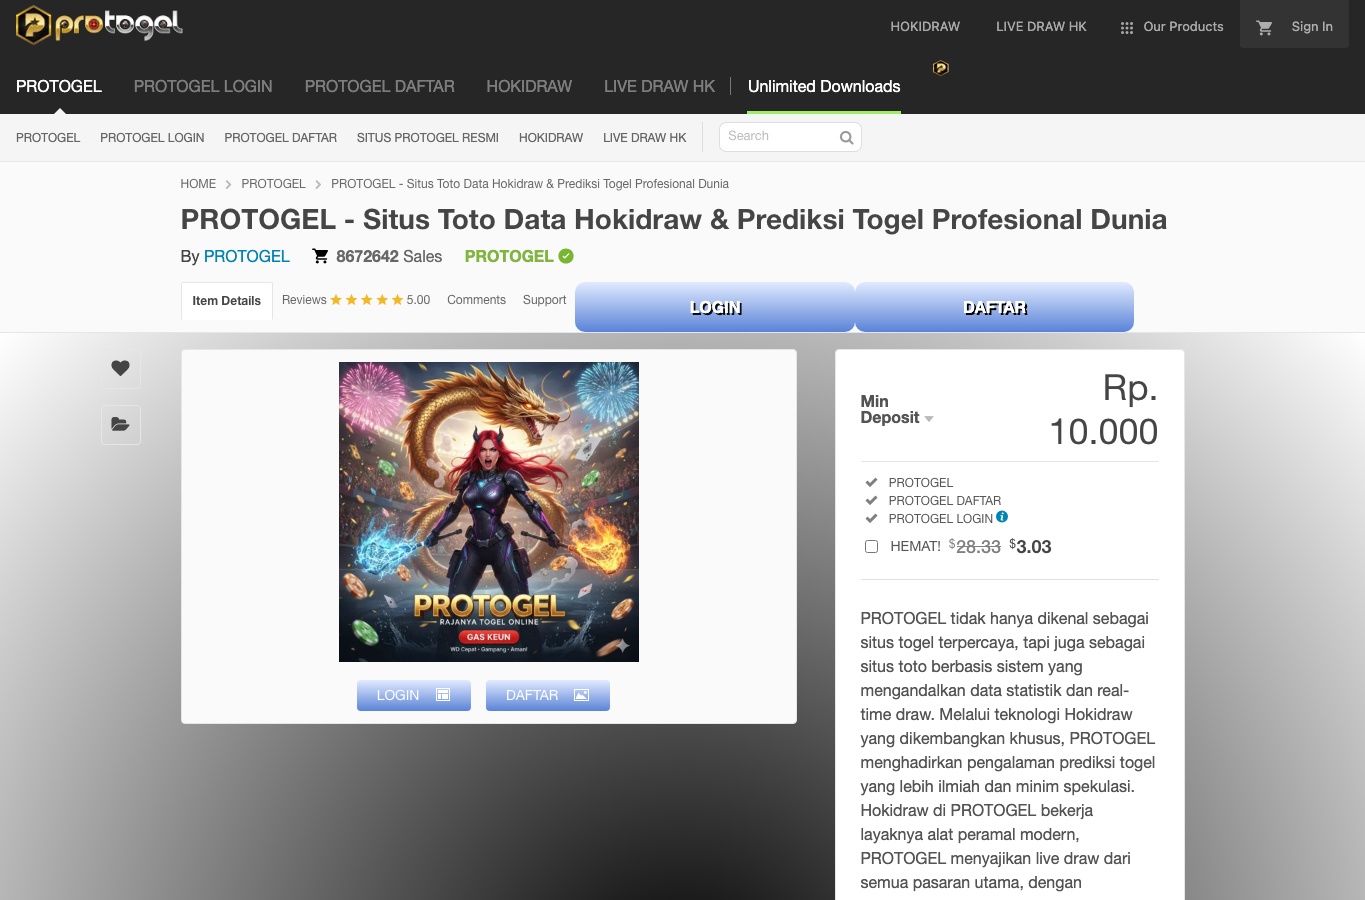1365x900 pixels.
Task: Open the Protogel logo homepage
Action: 99,25
